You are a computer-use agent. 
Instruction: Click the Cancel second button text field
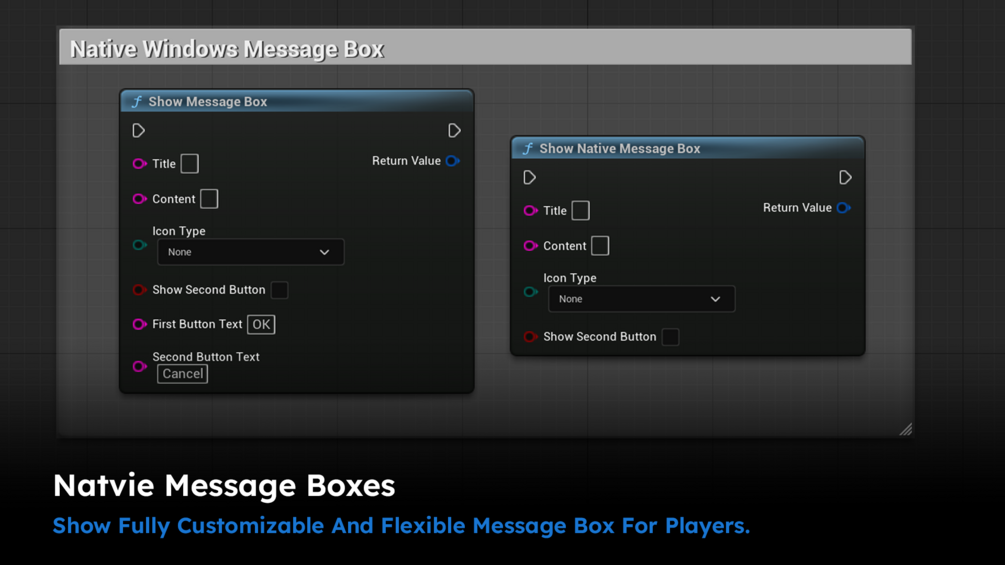[x=183, y=374]
